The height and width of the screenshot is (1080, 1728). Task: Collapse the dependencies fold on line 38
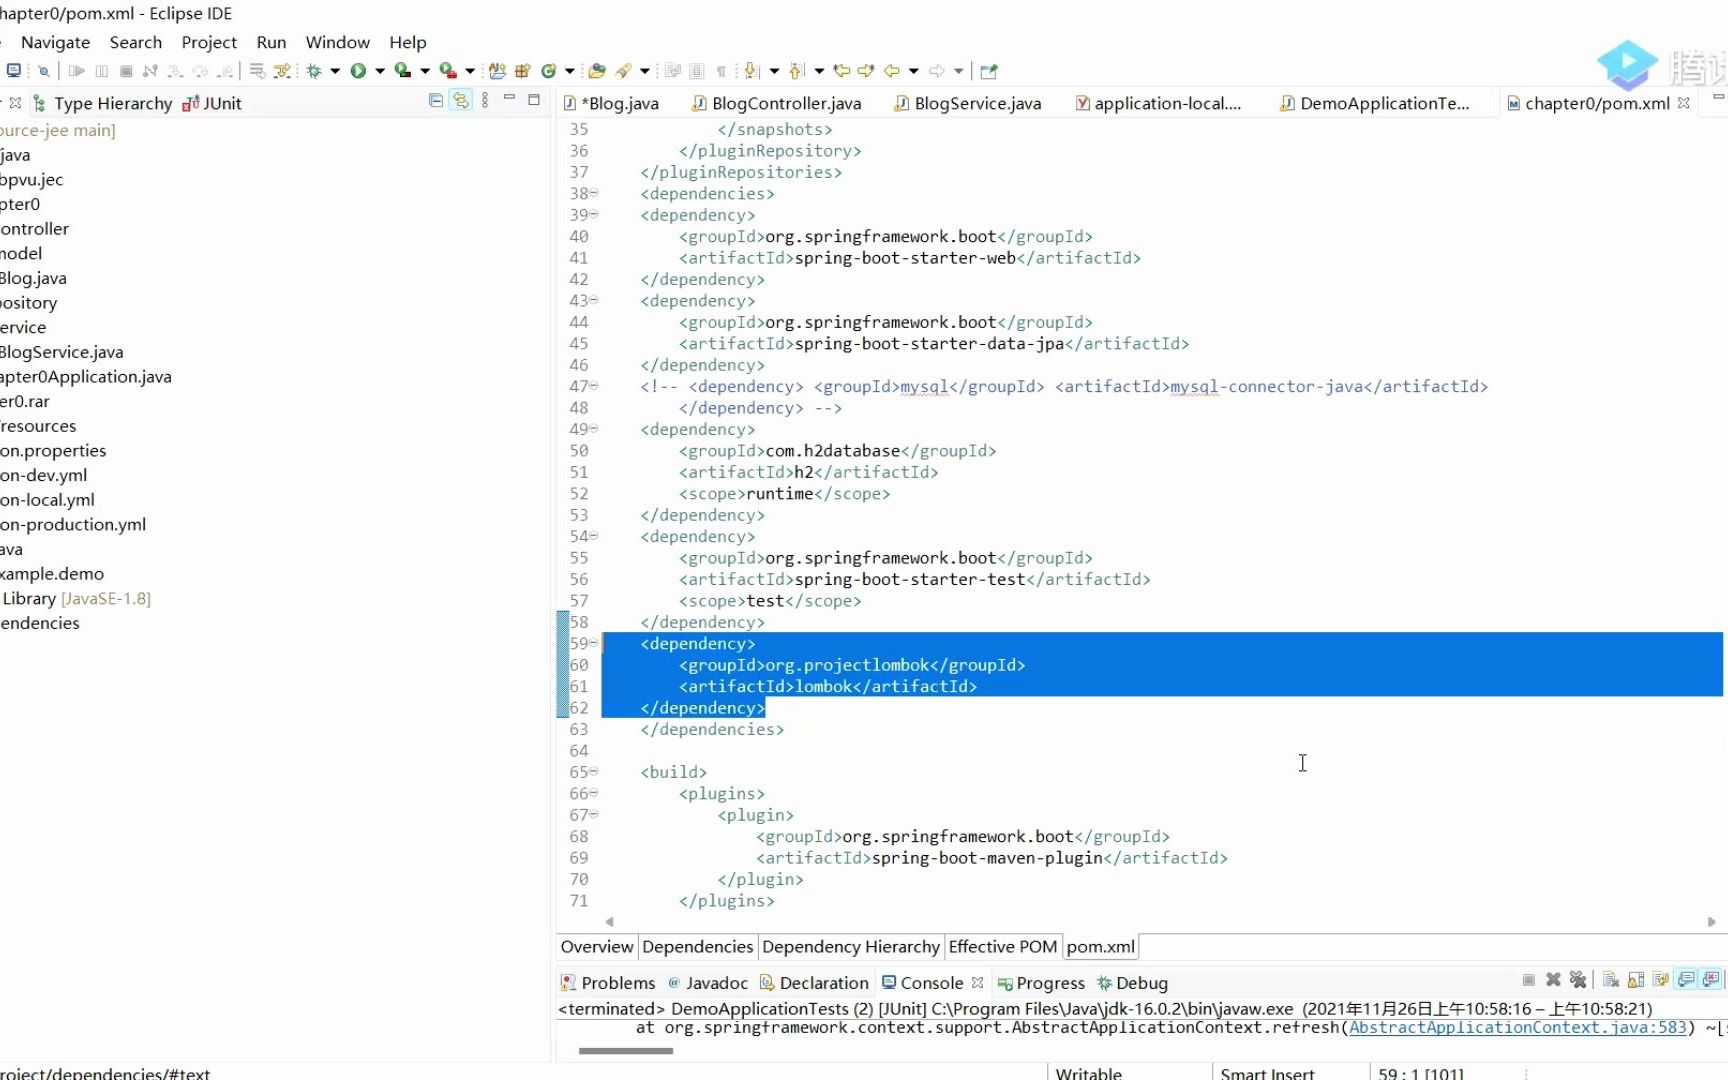coord(594,193)
